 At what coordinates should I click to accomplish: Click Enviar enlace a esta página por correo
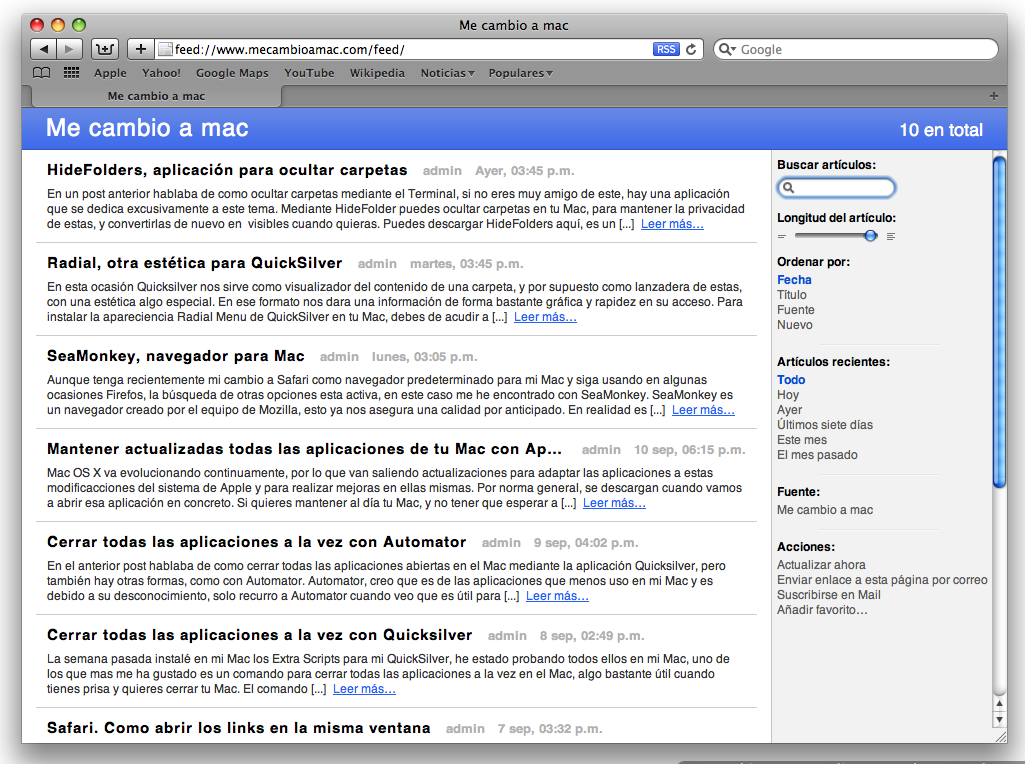882,580
